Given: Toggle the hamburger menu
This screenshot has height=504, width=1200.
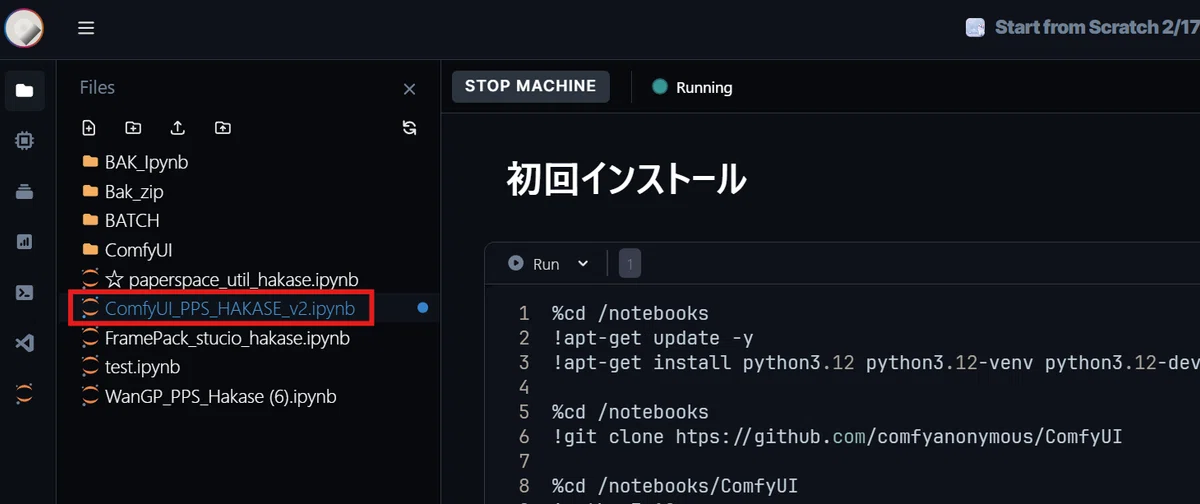Looking at the screenshot, I should [86, 28].
